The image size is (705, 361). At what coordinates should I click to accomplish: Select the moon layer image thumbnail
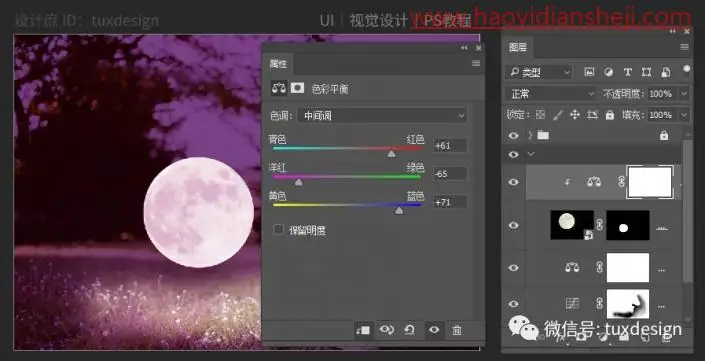click(572, 225)
